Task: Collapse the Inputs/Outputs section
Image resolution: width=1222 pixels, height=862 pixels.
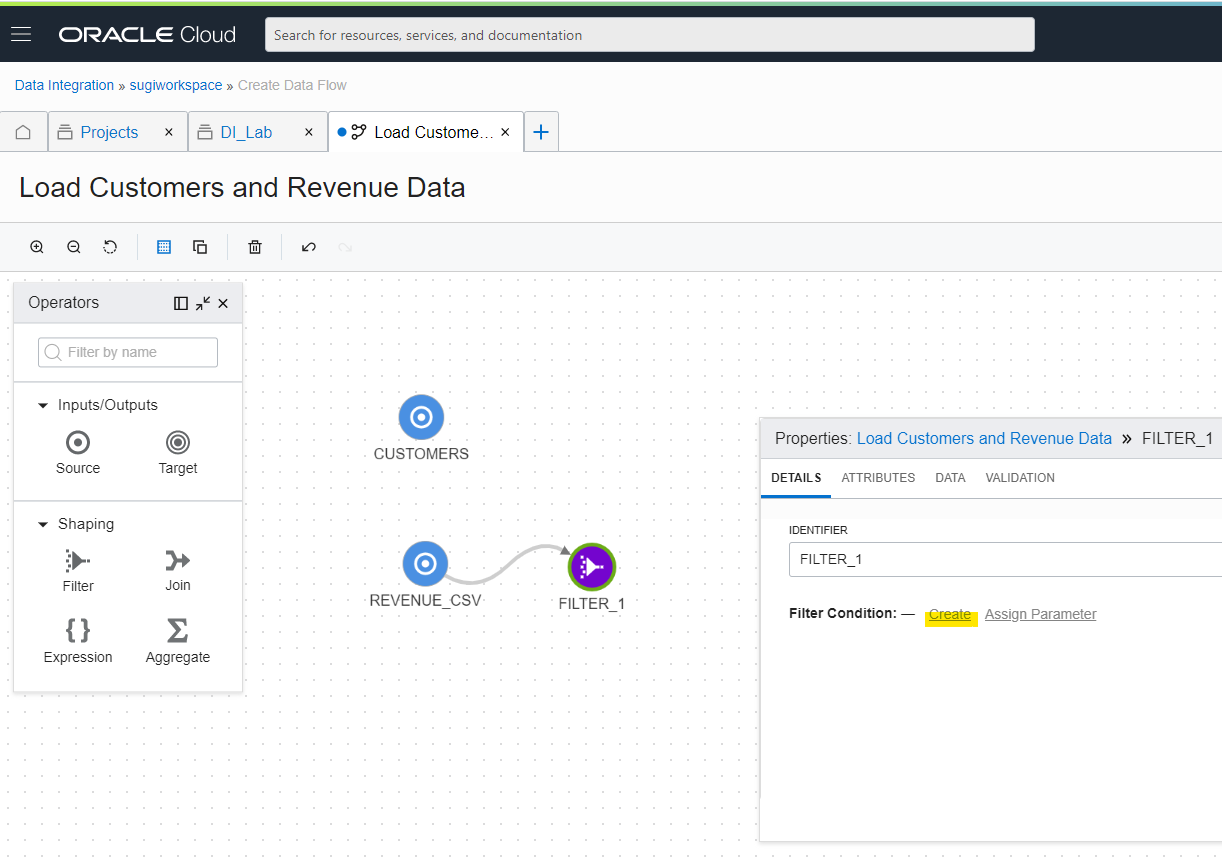Action: (43, 406)
